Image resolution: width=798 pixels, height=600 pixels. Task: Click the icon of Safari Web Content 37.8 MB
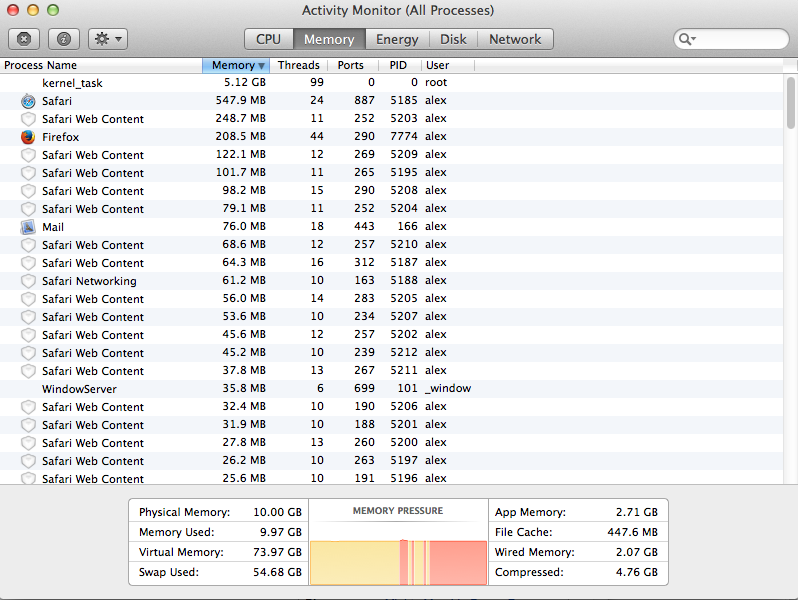click(x=28, y=371)
